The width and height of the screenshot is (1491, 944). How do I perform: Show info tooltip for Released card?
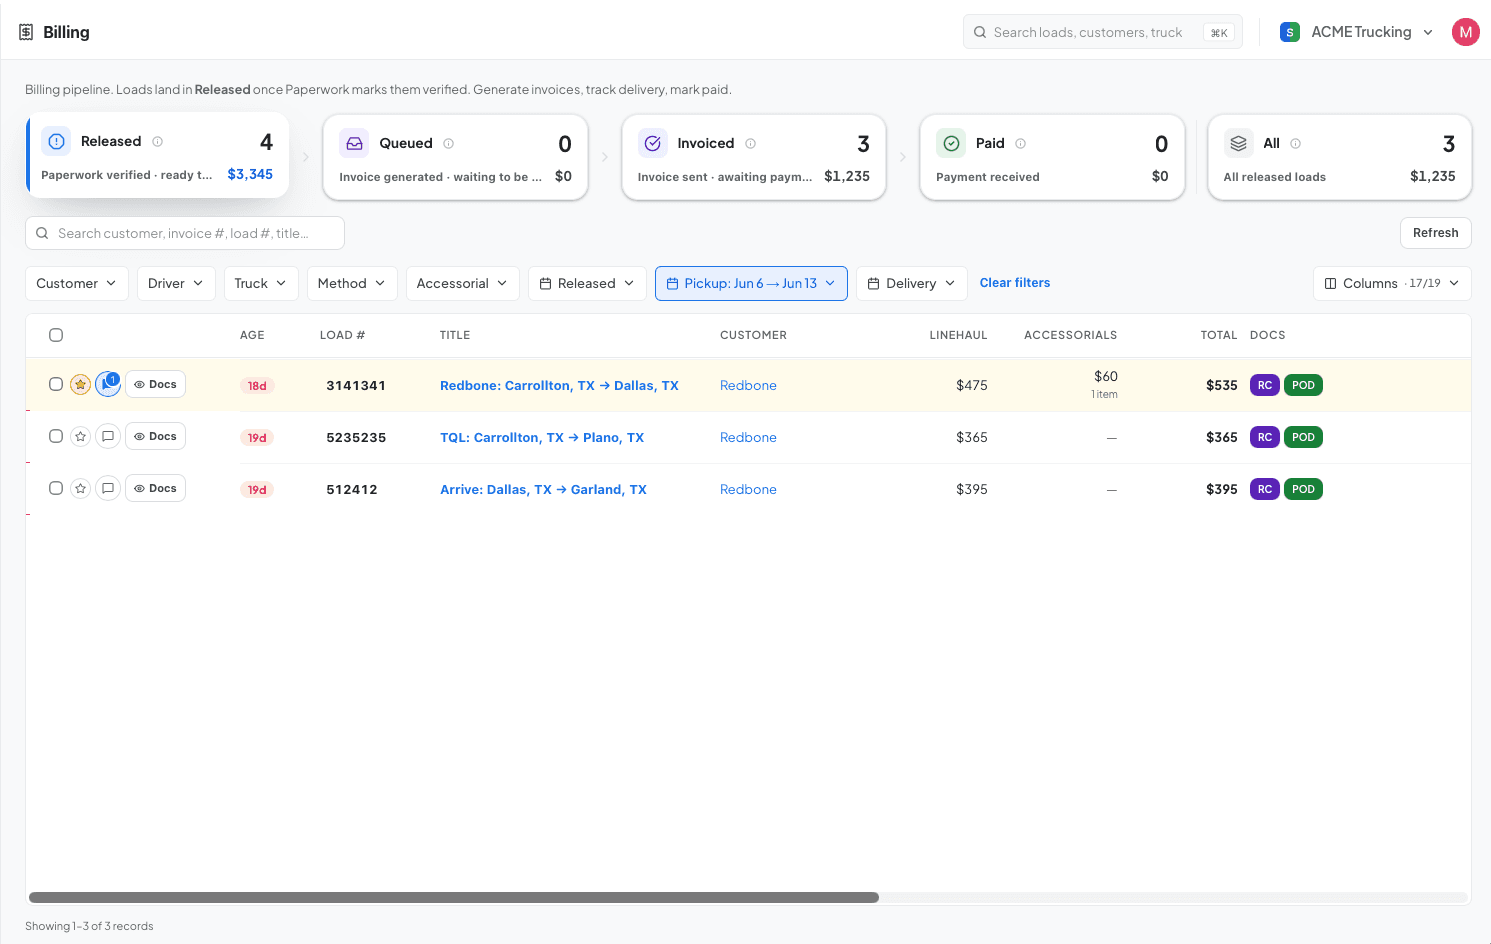[x=157, y=142]
